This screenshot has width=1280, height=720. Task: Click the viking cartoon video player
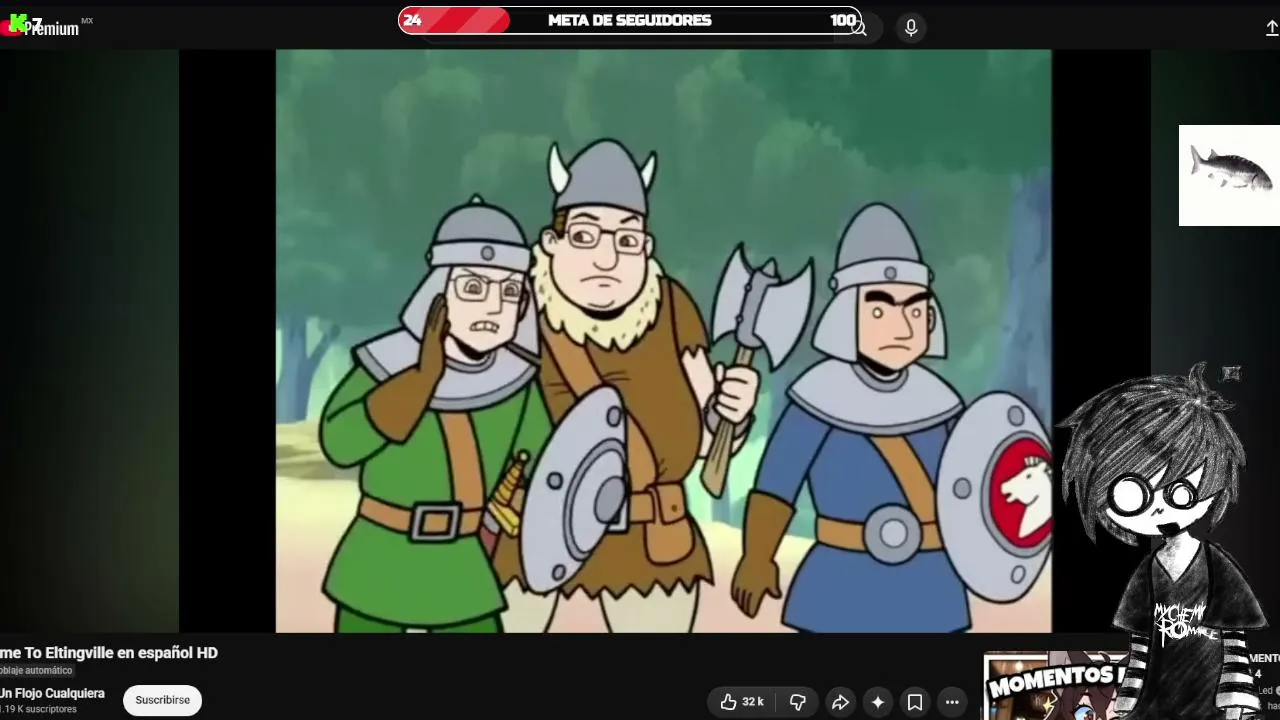coord(663,341)
